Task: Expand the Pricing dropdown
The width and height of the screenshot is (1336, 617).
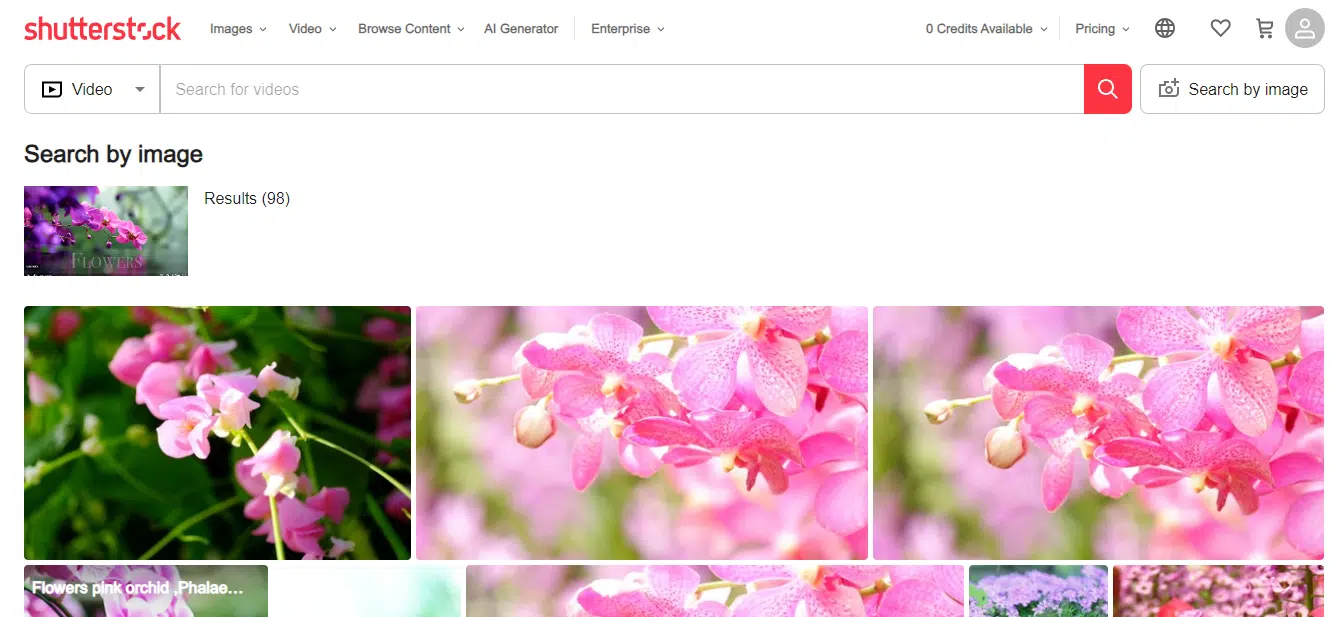Action: click(x=1102, y=29)
